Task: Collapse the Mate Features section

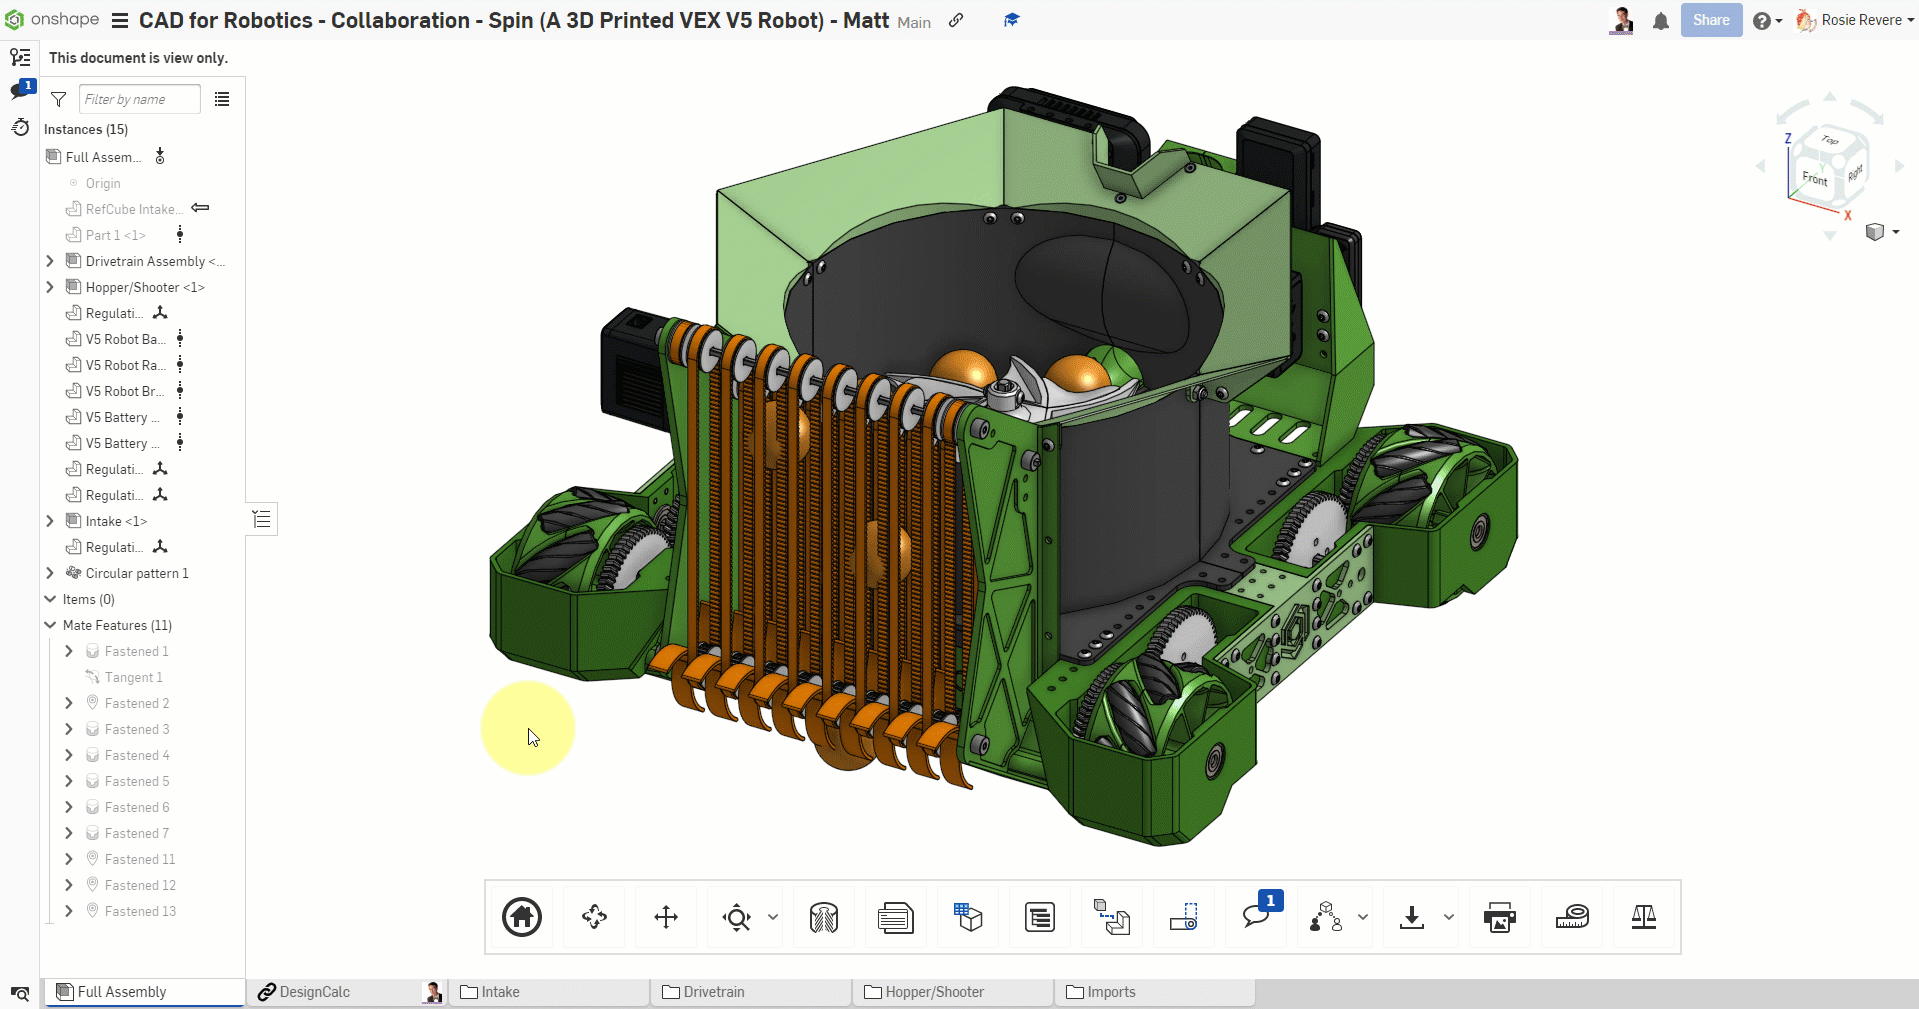Action: (50, 625)
